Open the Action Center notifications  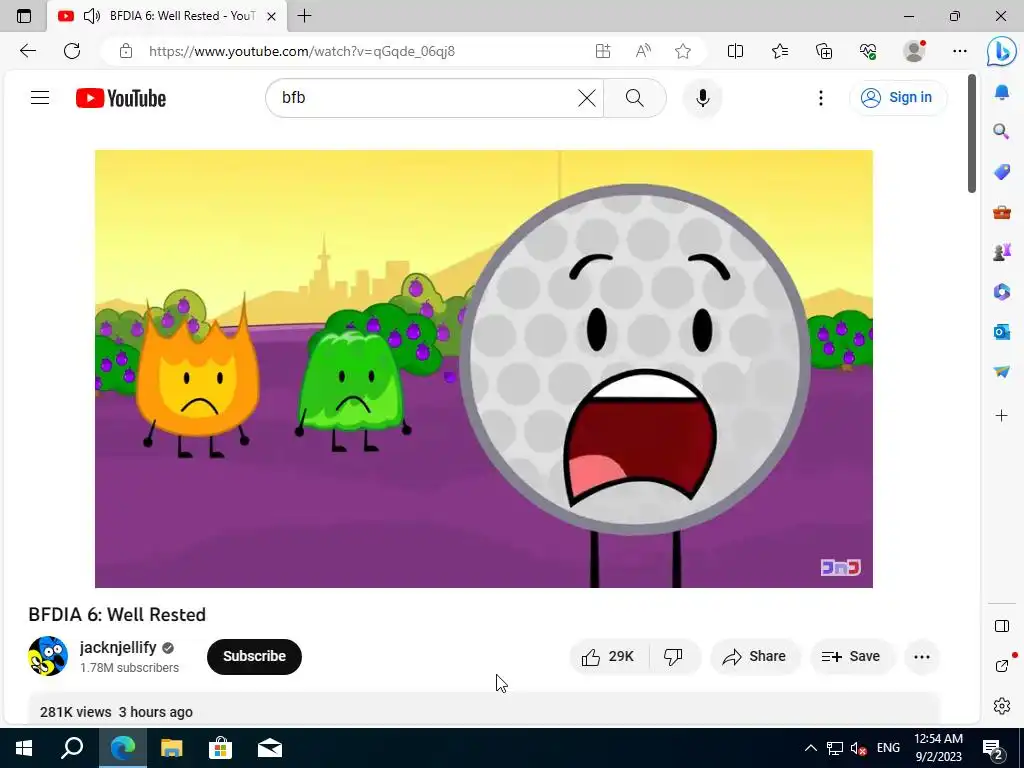point(993,748)
